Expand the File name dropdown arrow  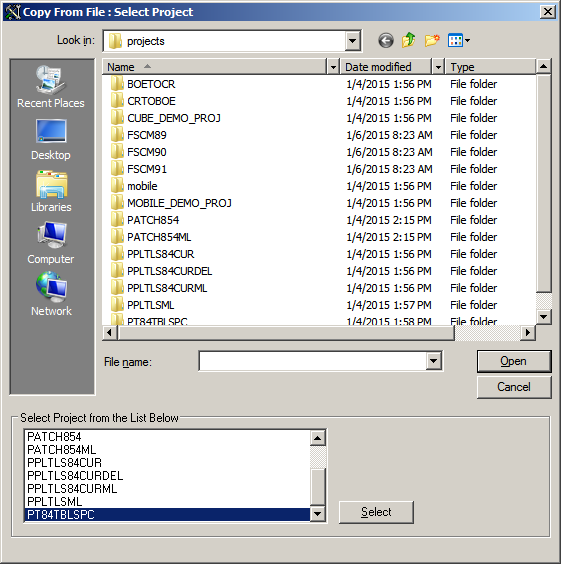click(x=433, y=361)
